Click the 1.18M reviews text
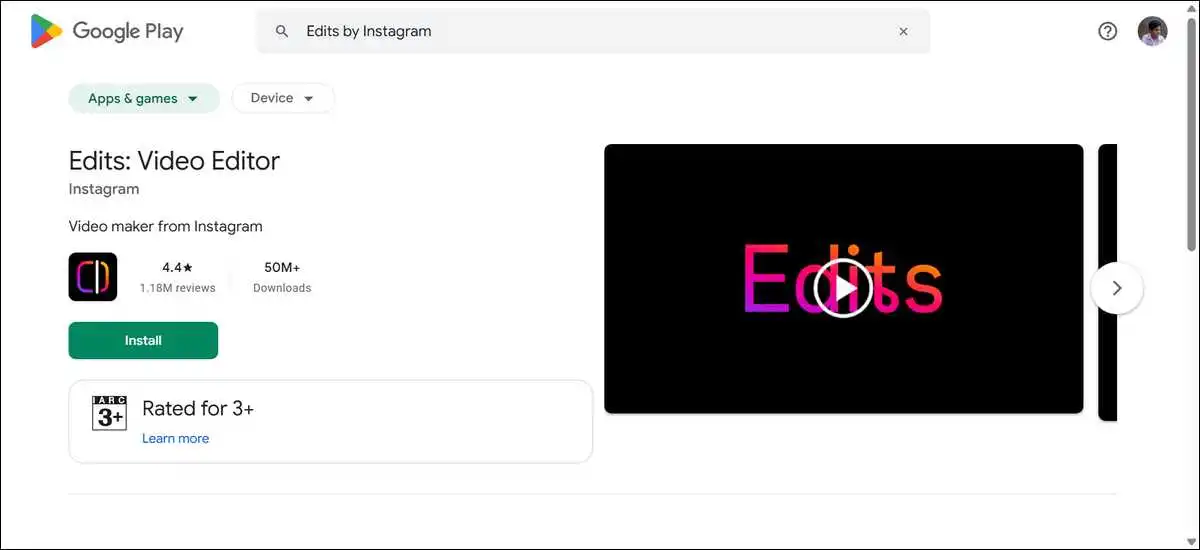The image size is (1200, 550). coord(178,288)
